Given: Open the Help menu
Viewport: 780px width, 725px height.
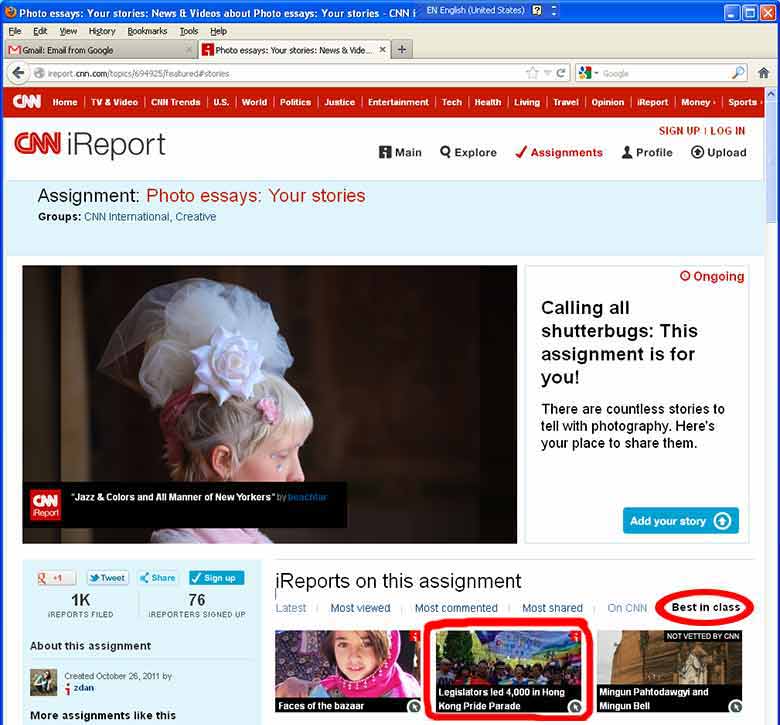Looking at the screenshot, I should tap(218, 31).
